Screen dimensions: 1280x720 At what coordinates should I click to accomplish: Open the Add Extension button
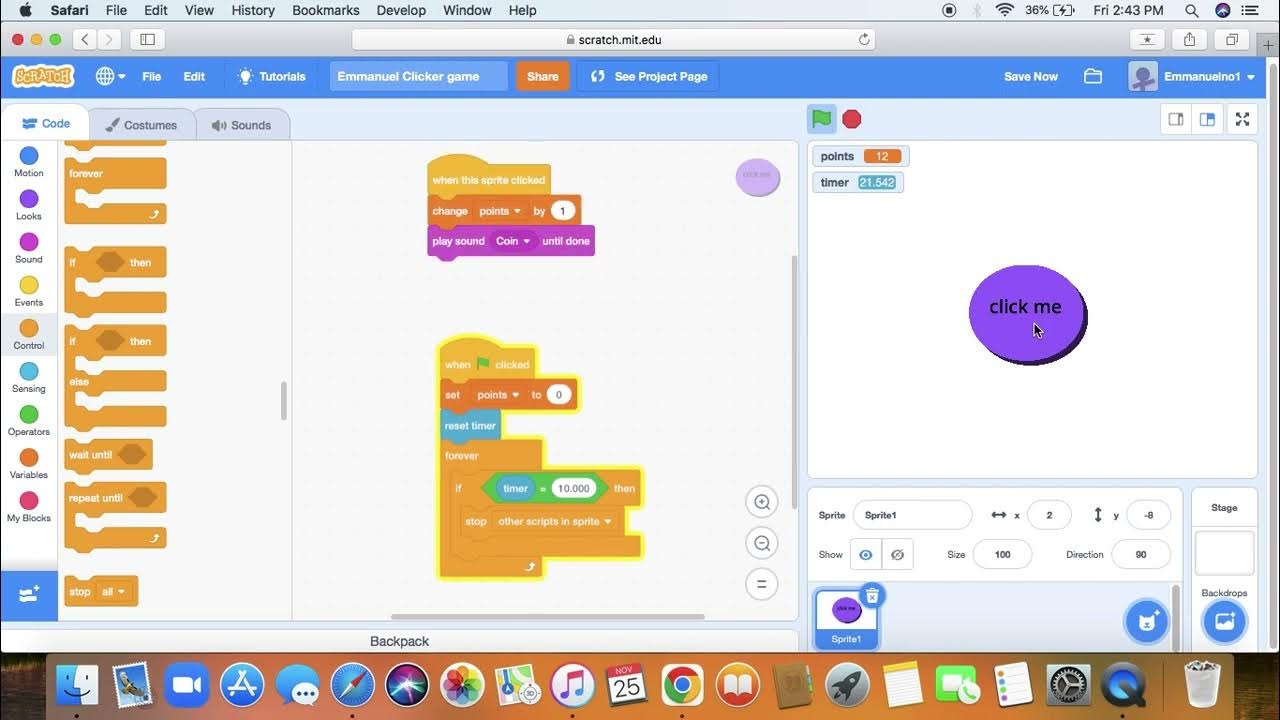[29, 594]
